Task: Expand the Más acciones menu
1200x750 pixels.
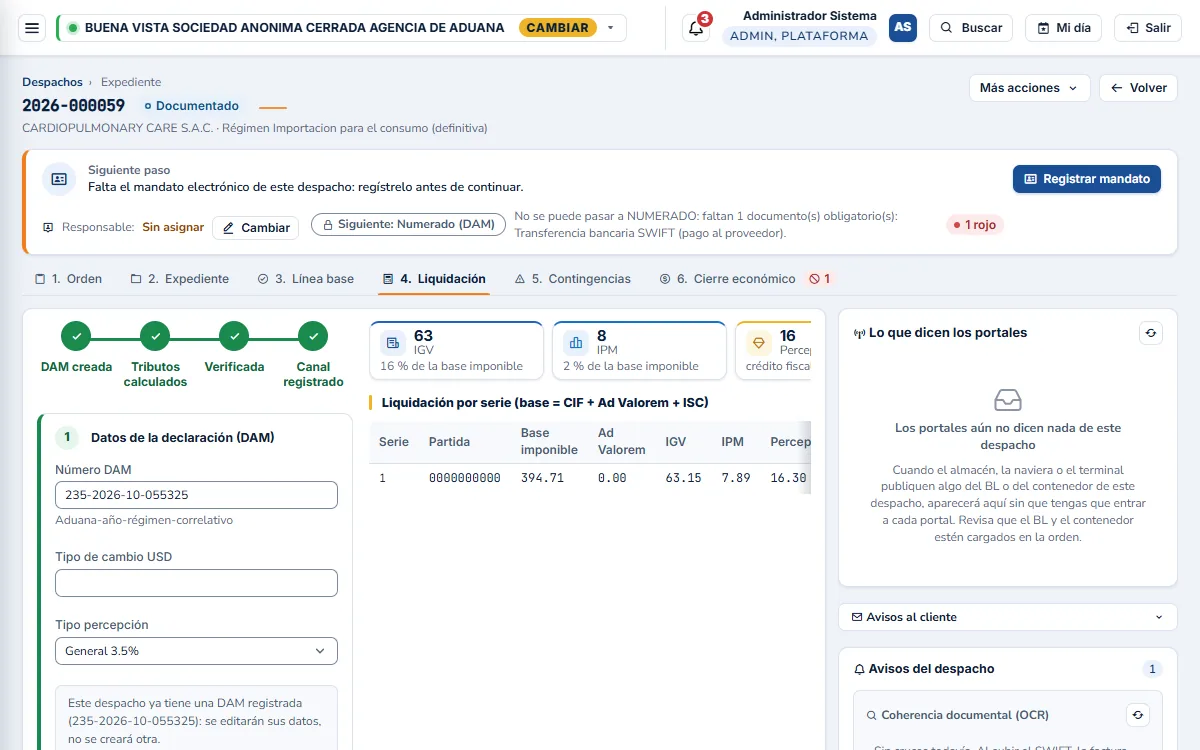Action: tap(1029, 88)
